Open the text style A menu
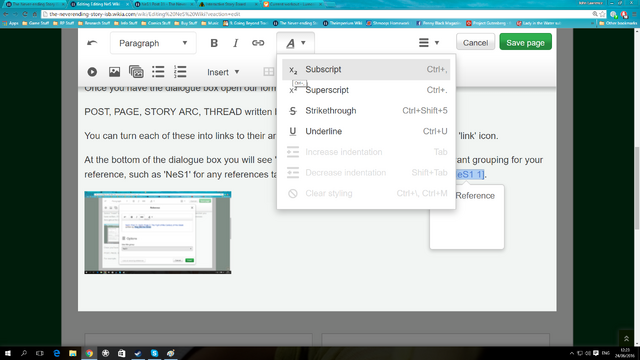 296,43
